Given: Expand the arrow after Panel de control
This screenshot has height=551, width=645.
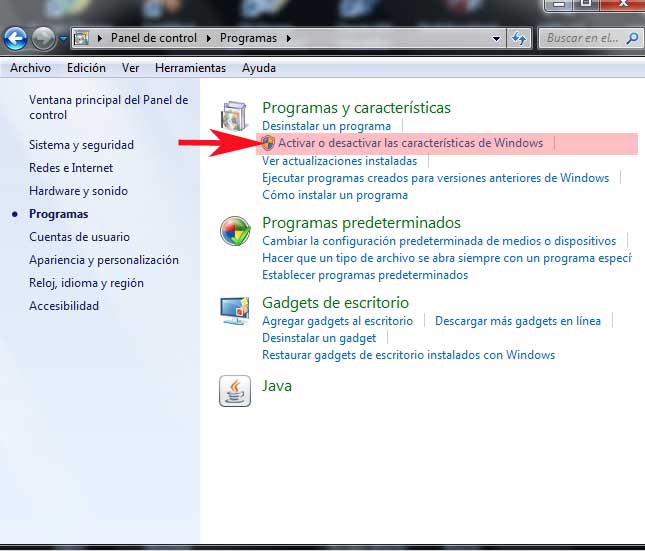Looking at the screenshot, I should click(209, 38).
